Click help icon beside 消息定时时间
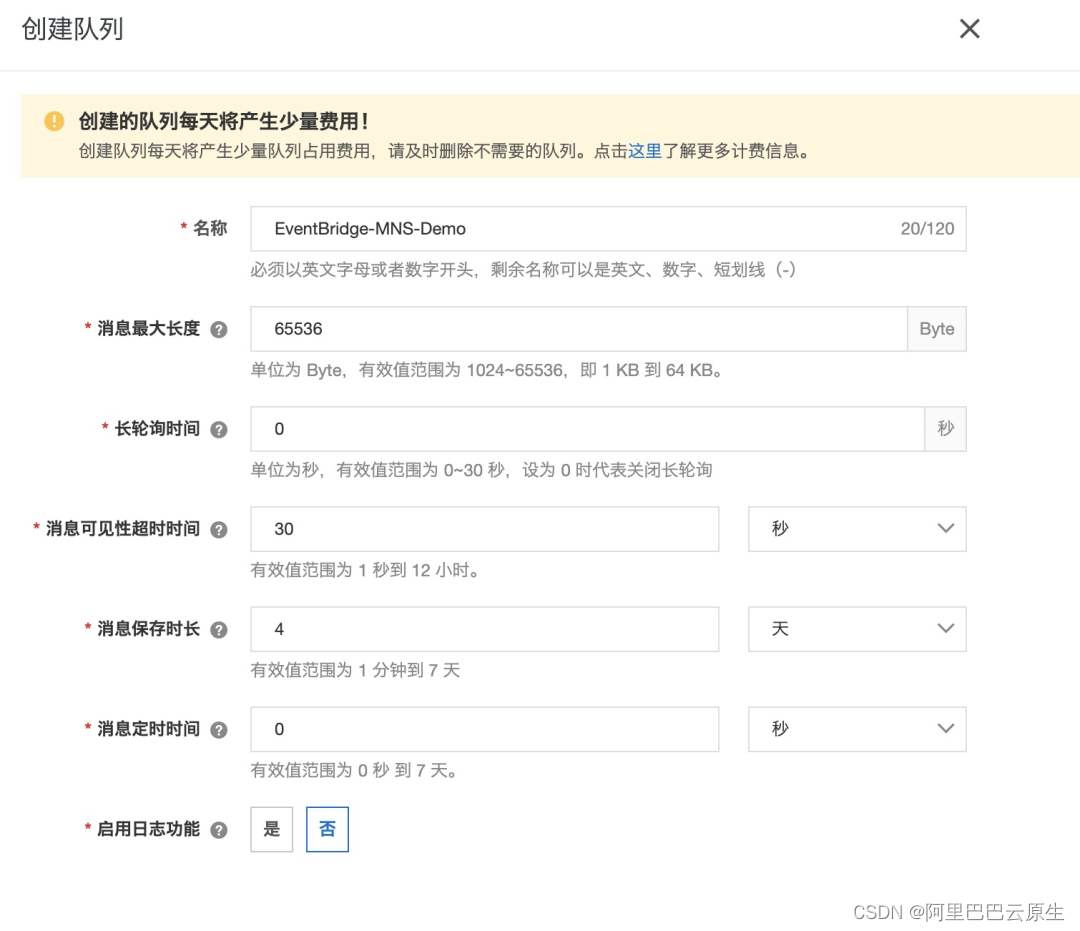The image size is (1080, 931). coord(218,730)
